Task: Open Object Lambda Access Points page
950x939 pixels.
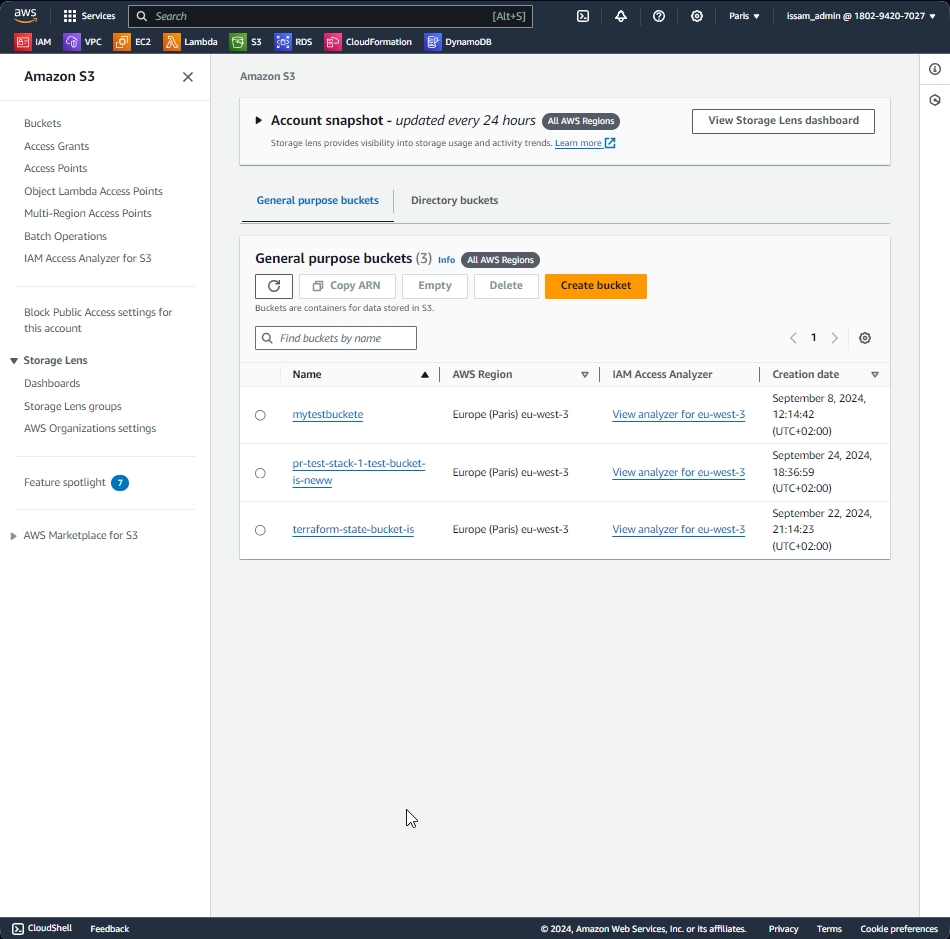Action: tap(93, 191)
